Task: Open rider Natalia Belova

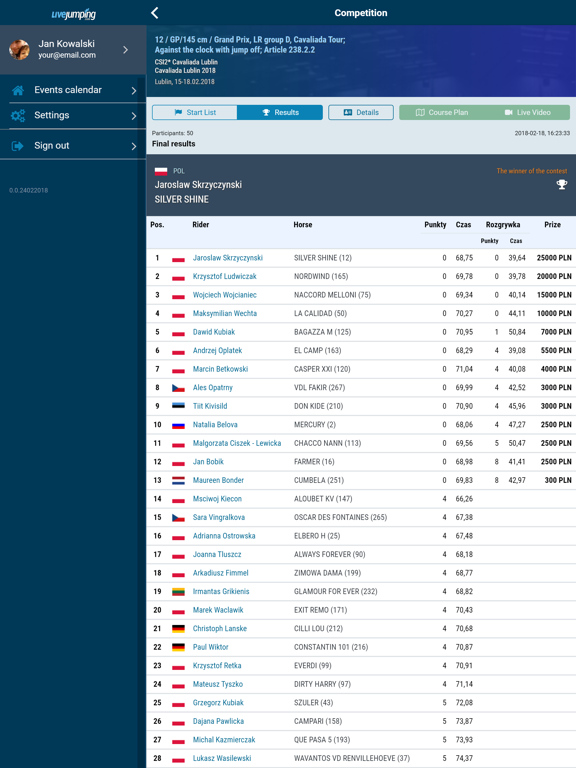Action: (x=215, y=425)
